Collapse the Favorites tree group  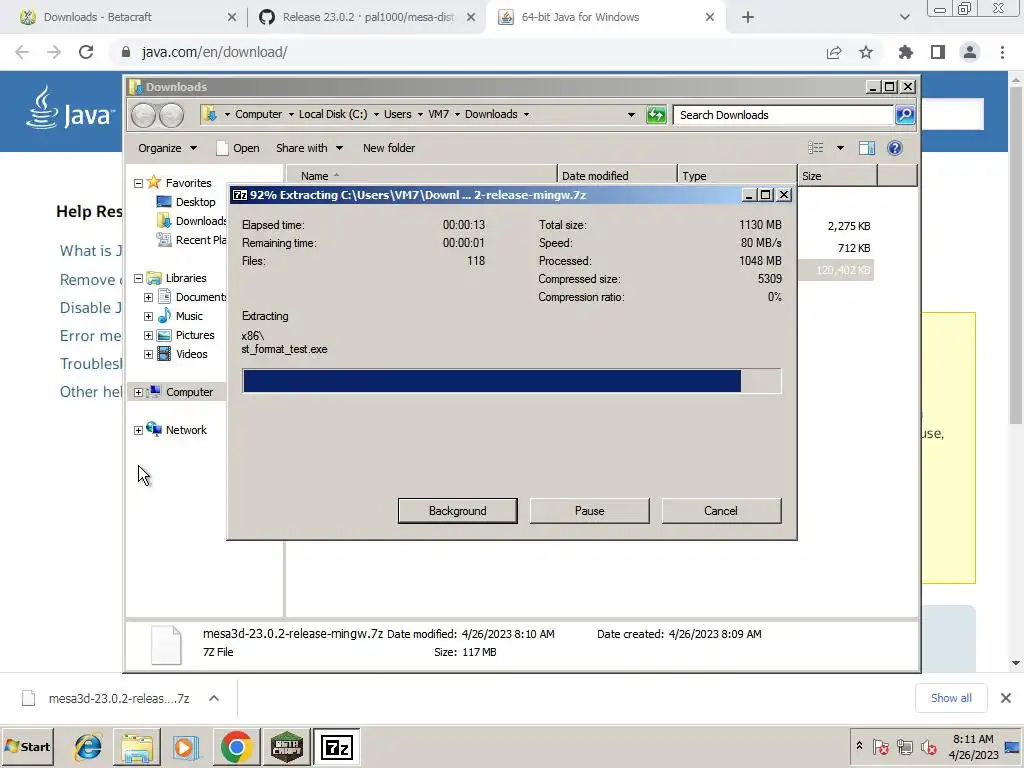click(138, 184)
